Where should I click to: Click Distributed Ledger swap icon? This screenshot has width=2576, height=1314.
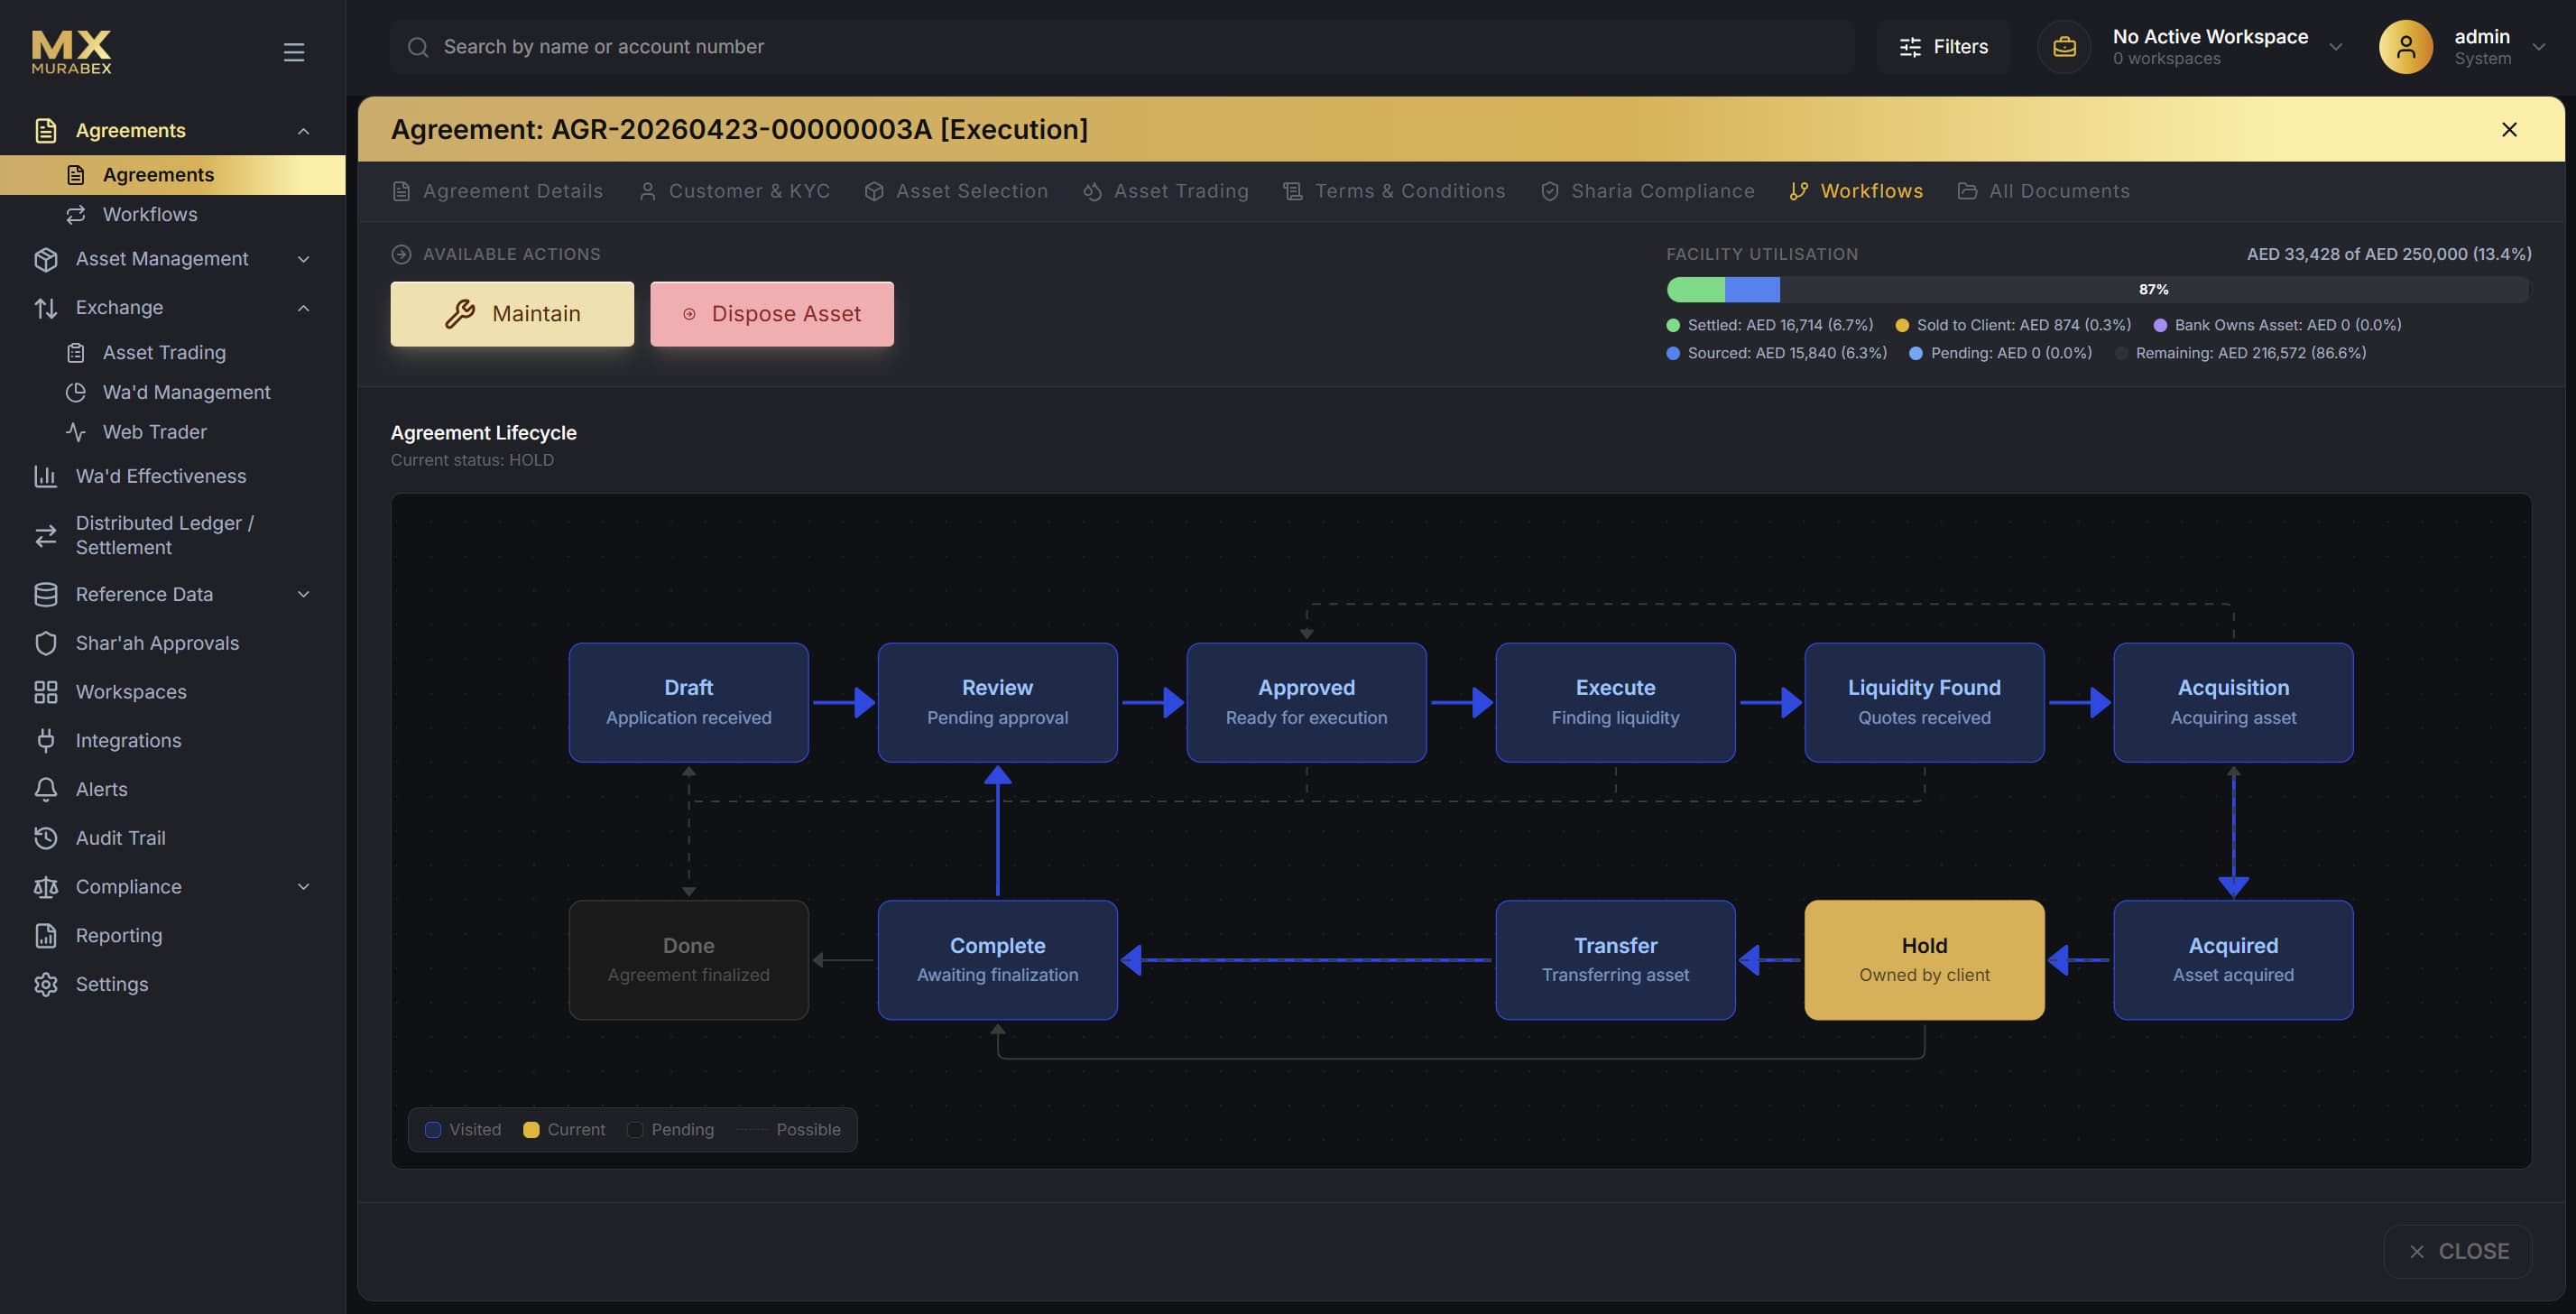point(46,536)
